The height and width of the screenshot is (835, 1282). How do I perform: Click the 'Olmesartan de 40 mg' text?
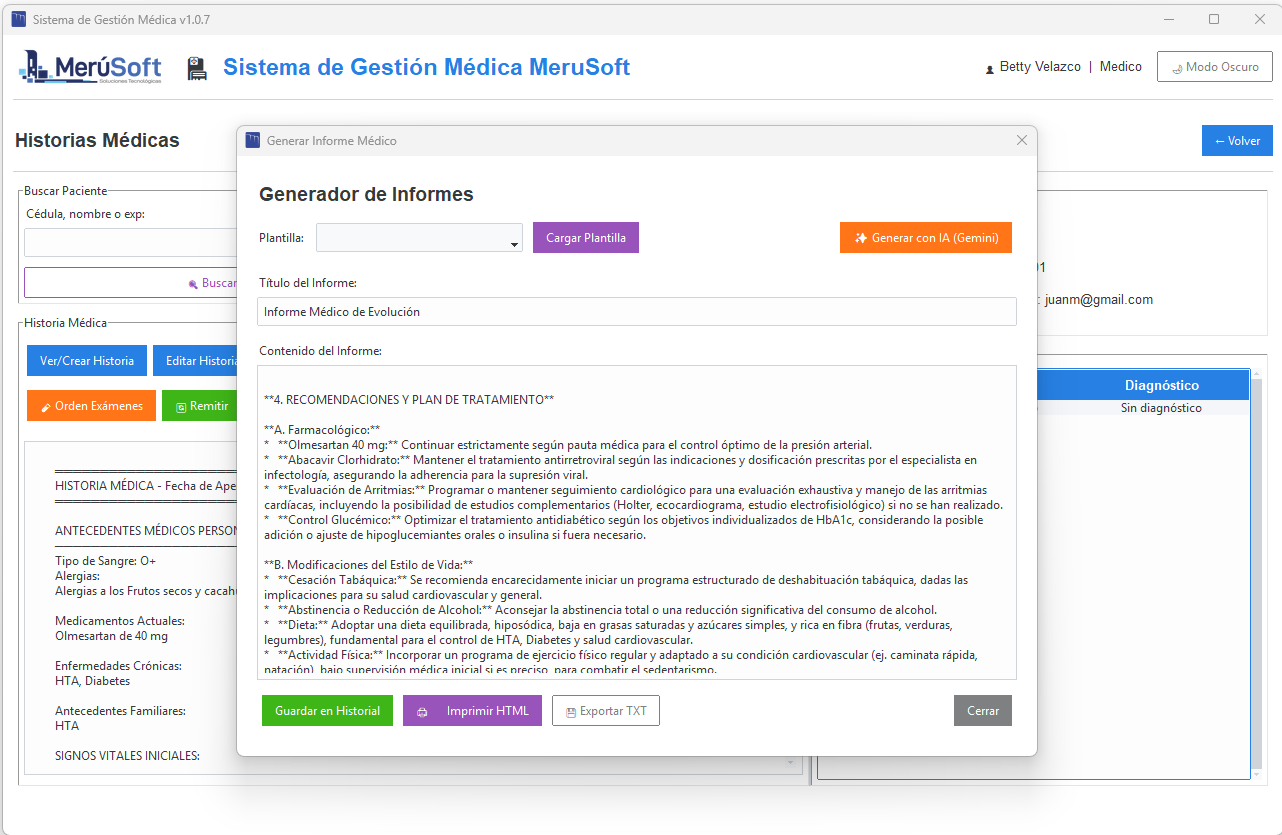[x=111, y=636]
